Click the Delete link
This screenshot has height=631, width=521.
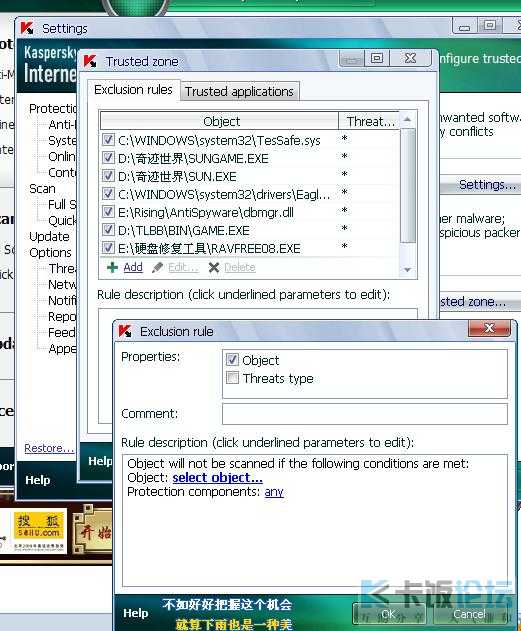coord(240,267)
